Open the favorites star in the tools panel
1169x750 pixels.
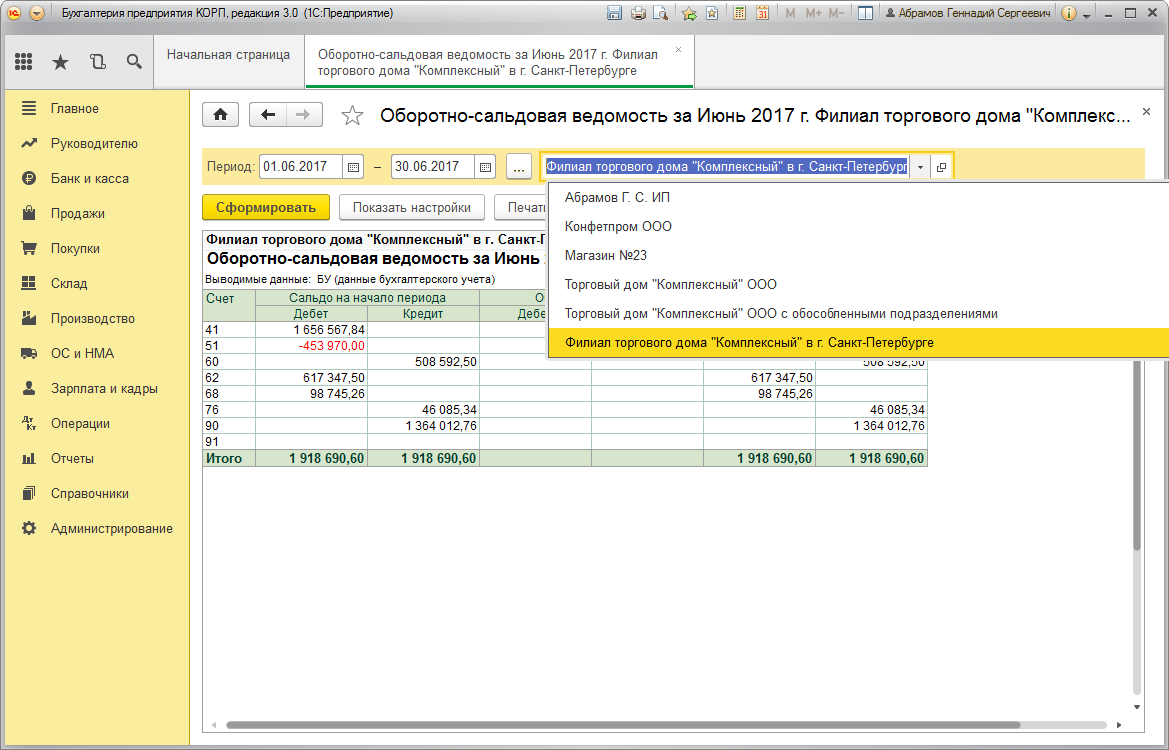coord(60,62)
